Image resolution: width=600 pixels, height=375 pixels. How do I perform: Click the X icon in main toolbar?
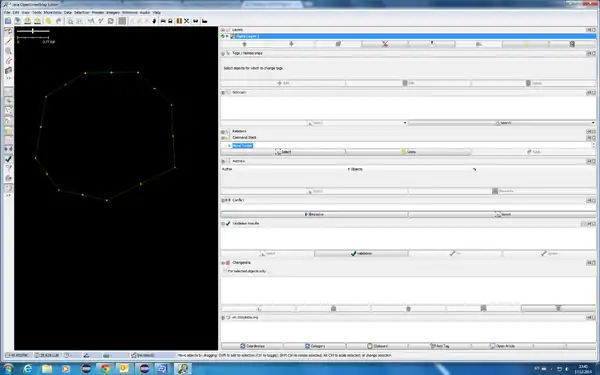[x=187, y=21]
